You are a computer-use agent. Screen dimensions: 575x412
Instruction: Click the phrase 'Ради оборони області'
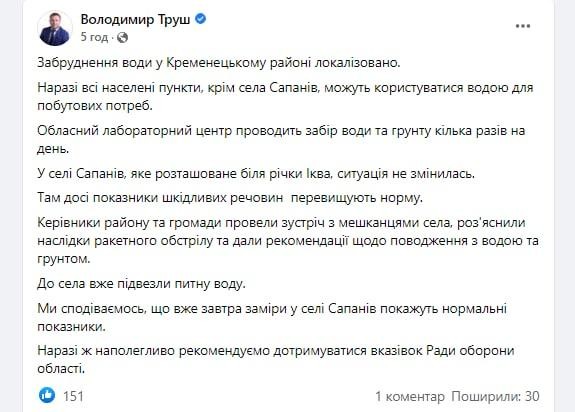click(x=276, y=360)
